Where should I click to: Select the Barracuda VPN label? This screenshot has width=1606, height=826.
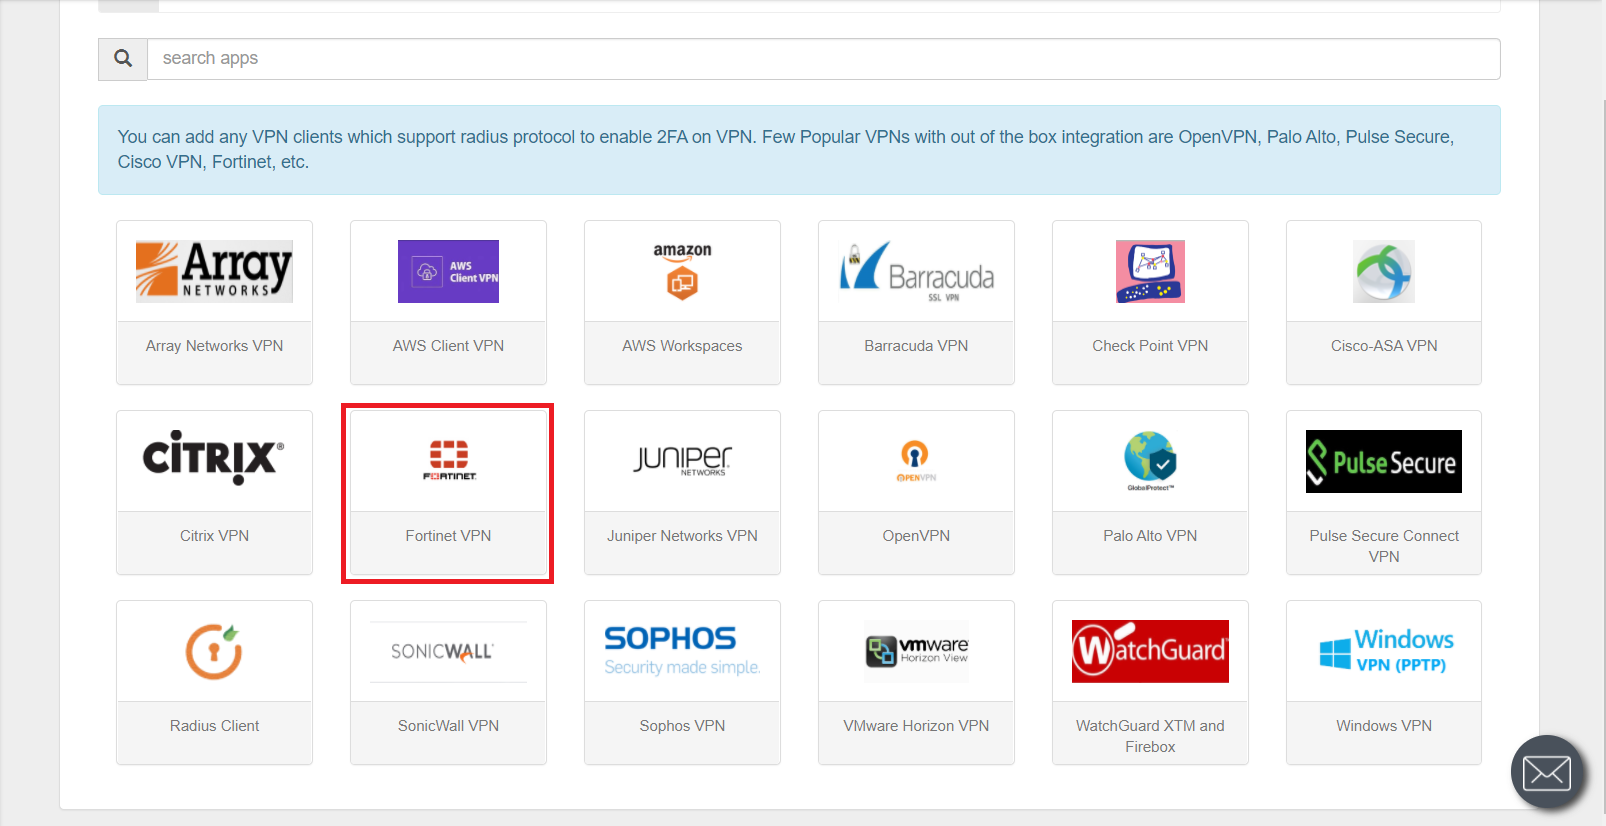pyautogui.click(x=916, y=346)
